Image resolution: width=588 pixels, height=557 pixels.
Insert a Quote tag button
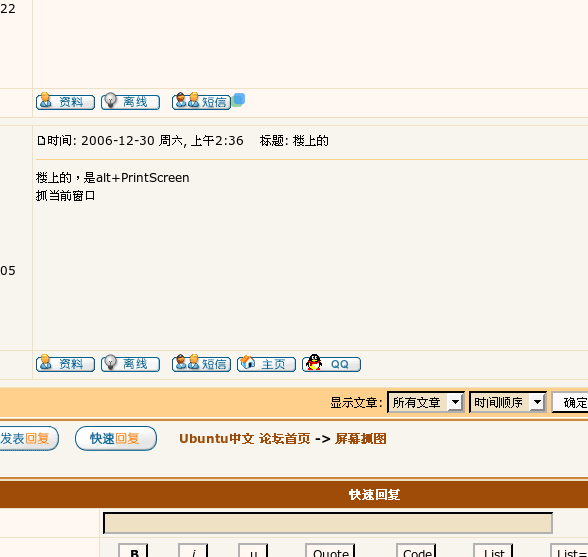coord(330,551)
